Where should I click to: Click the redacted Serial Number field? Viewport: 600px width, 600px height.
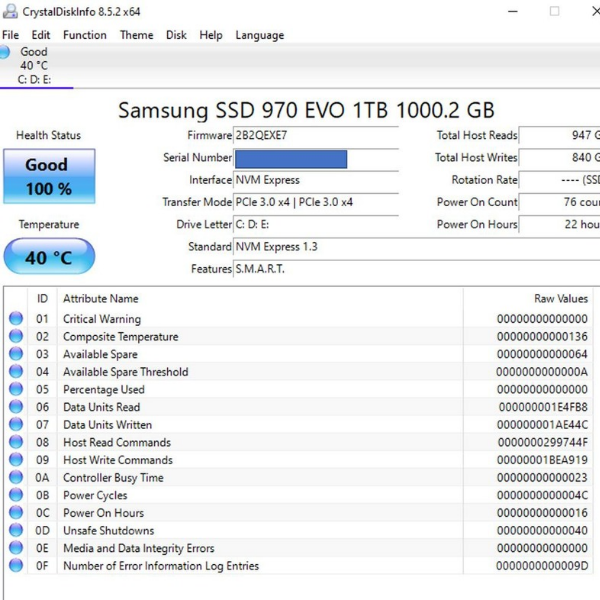[316, 158]
